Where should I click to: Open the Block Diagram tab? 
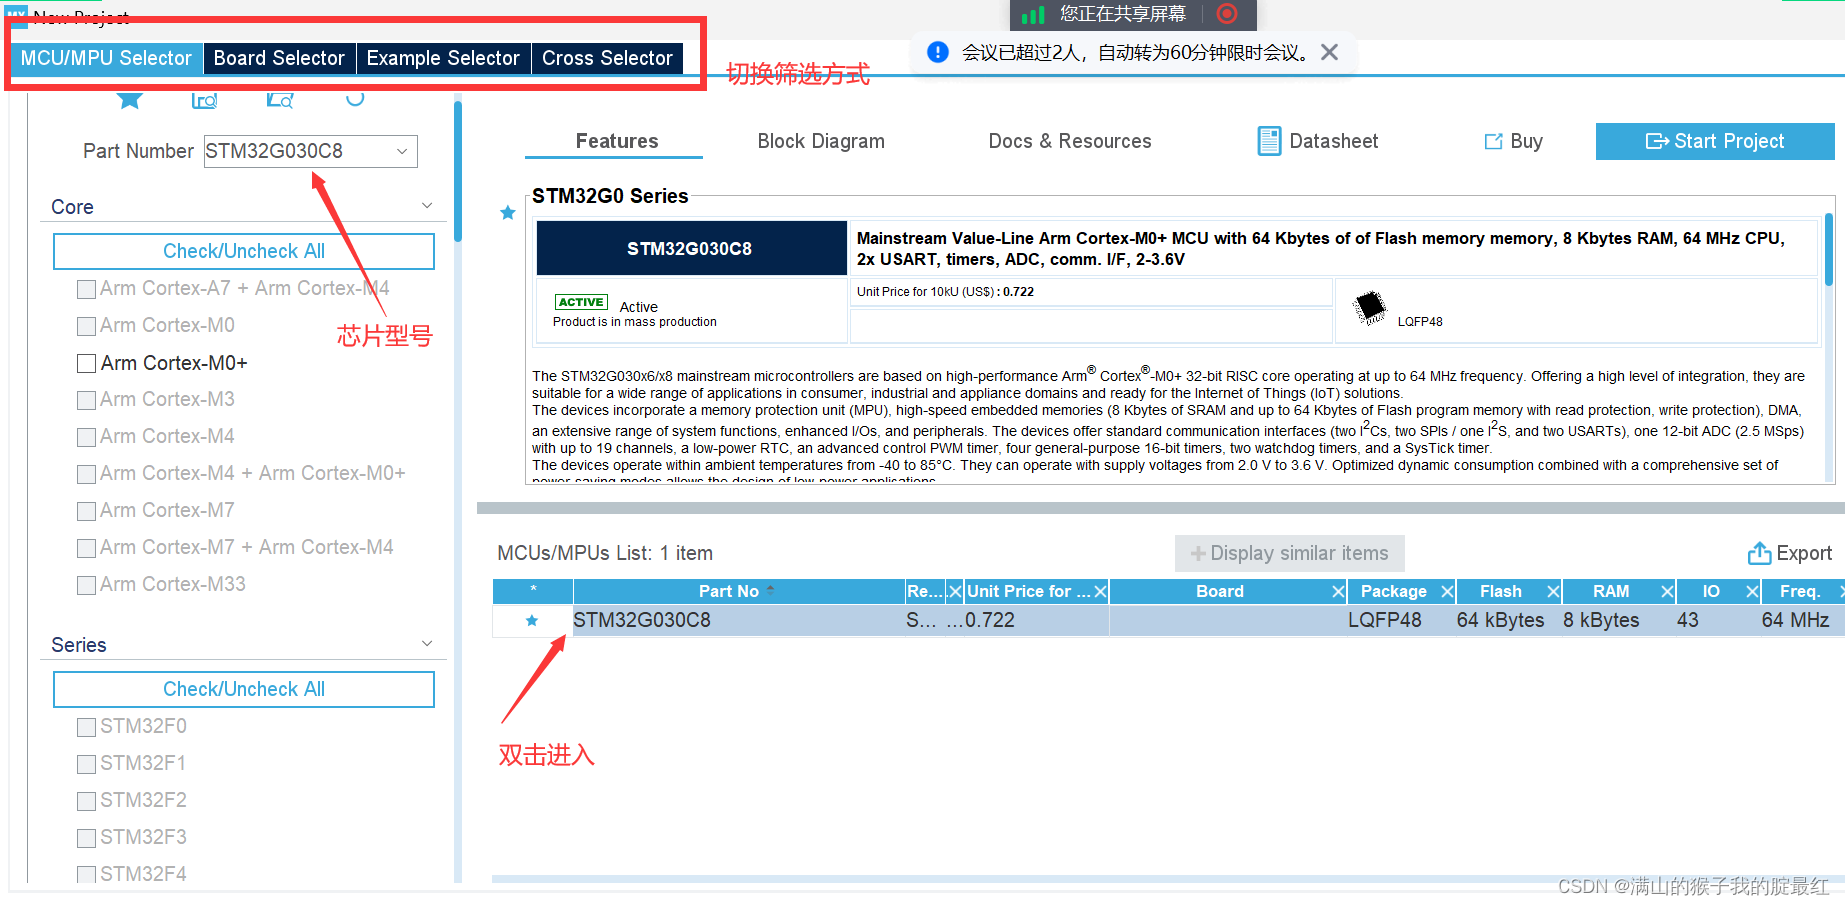click(x=821, y=141)
